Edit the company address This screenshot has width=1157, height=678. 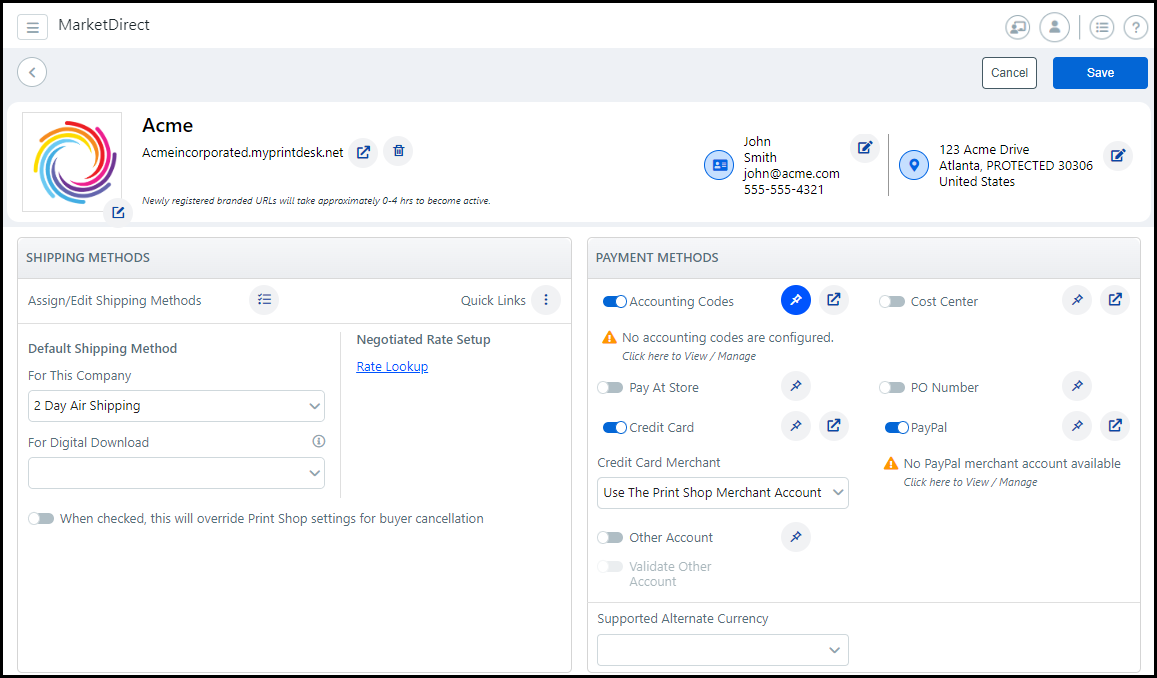[x=1118, y=155]
